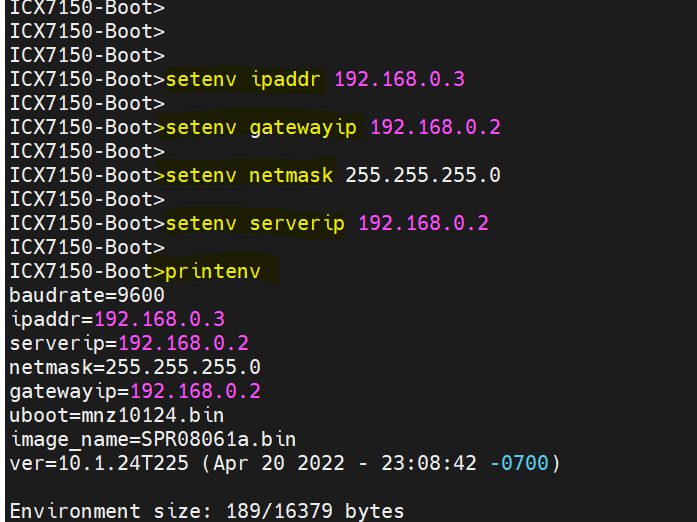Click the uboot=mnz10124.bin line
Viewport: 697px width, 522px height.
pos(116,415)
